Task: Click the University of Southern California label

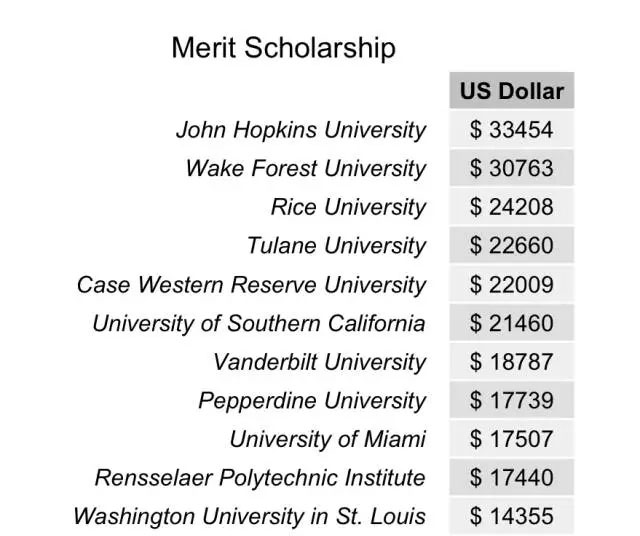Action: click(259, 323)
